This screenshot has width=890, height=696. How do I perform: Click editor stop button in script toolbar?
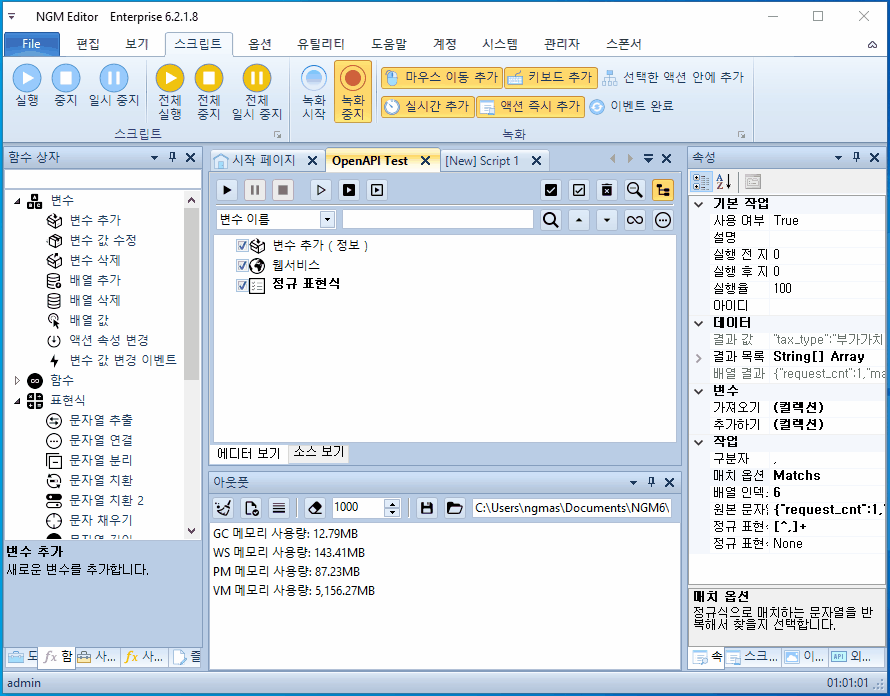click(283, 190)
